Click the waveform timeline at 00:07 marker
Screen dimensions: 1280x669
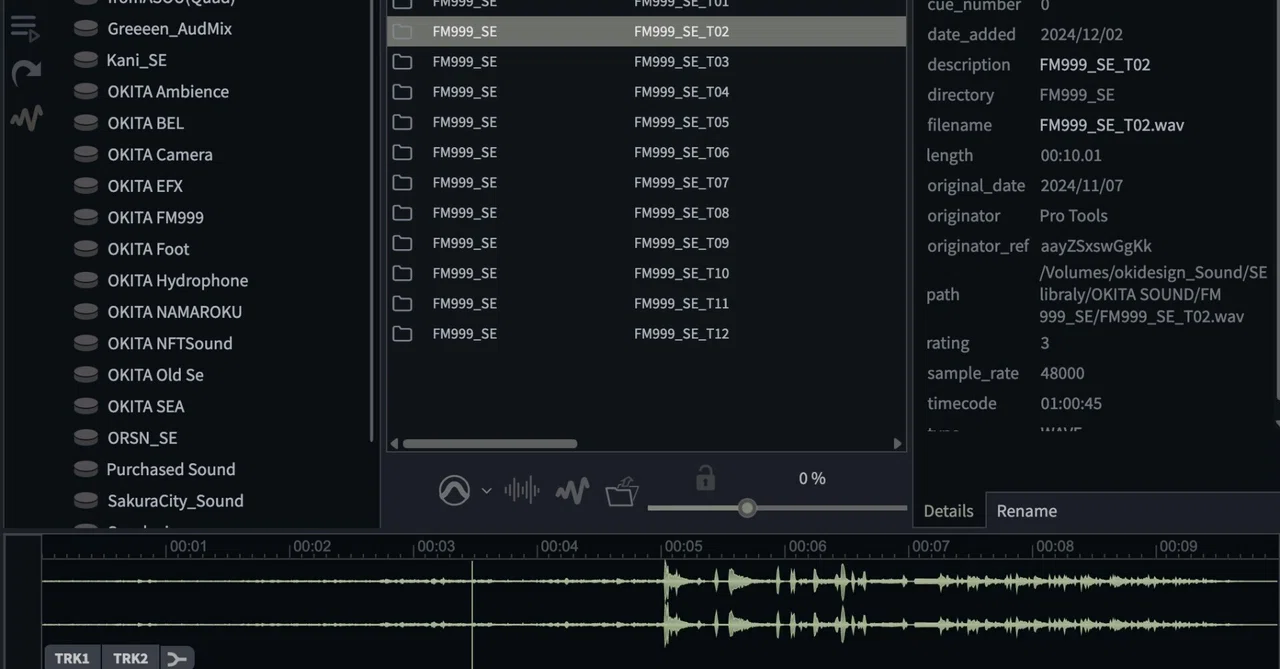pos(930,547)
